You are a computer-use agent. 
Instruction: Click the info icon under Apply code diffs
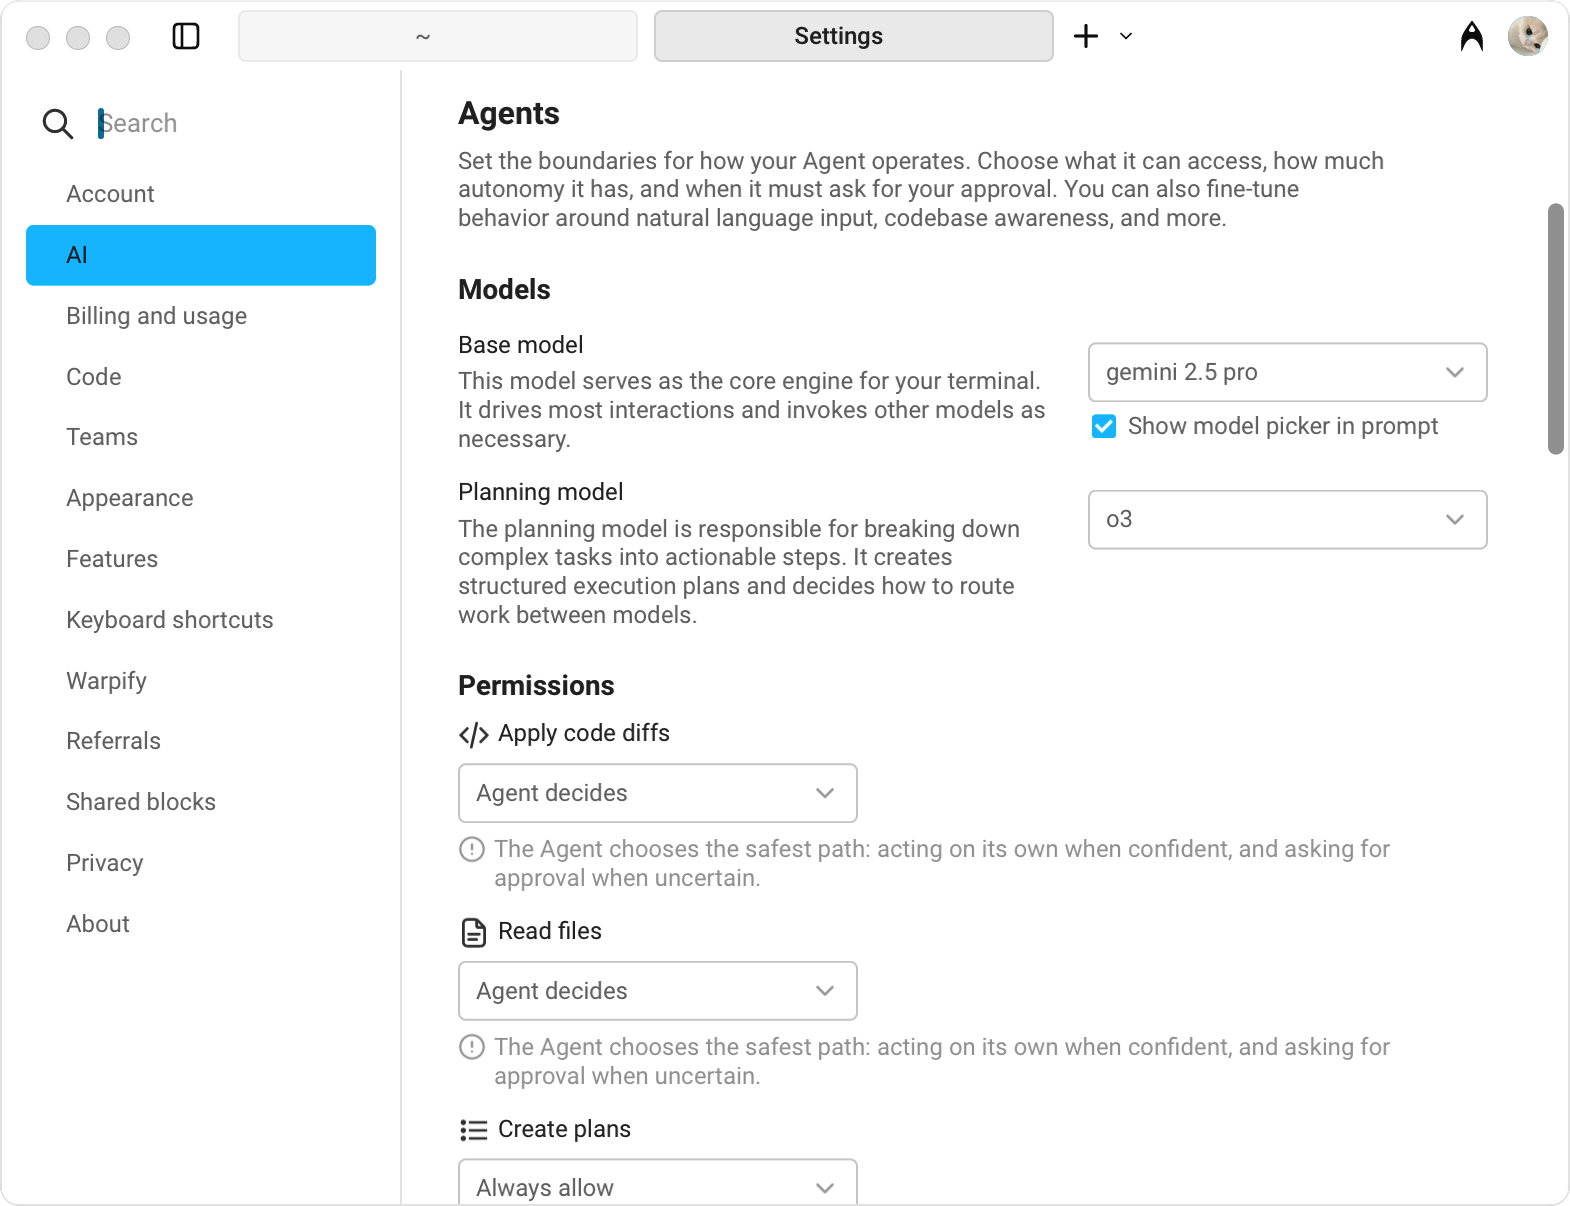pyautogui.click(x=471, y=849)
